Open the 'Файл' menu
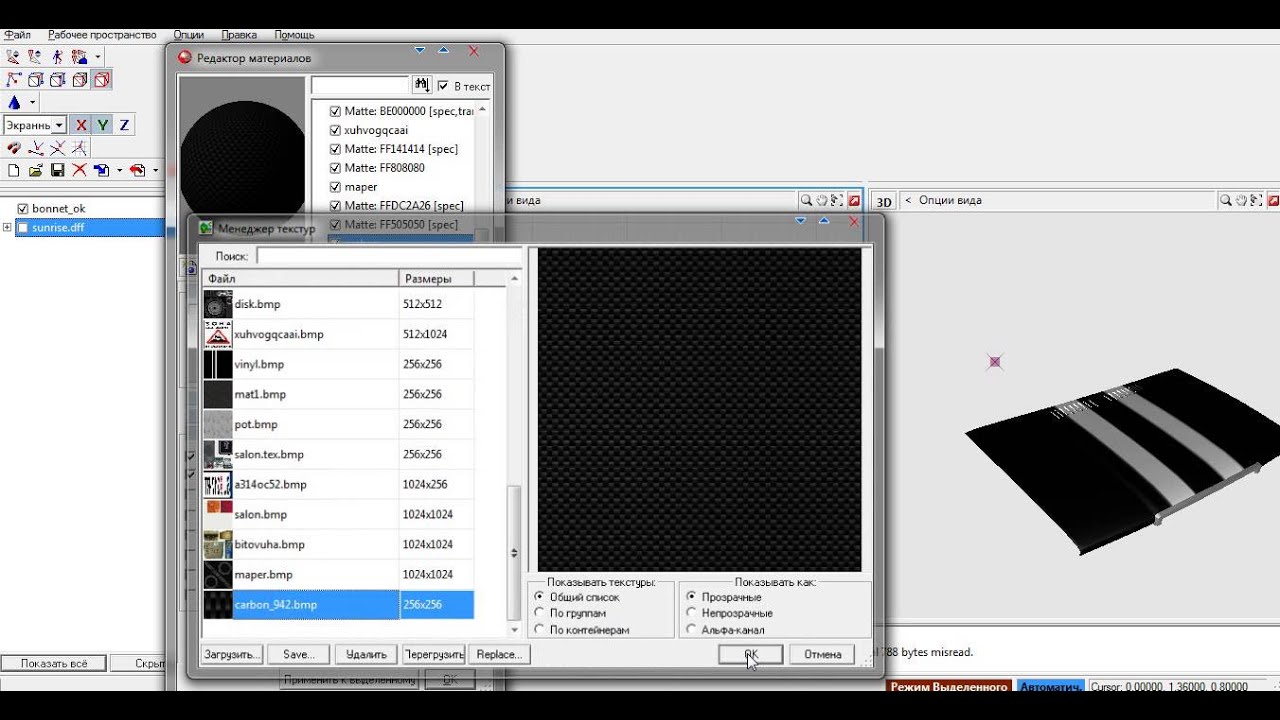This screenshot has width=1280, height=720. tap(17, 35)
